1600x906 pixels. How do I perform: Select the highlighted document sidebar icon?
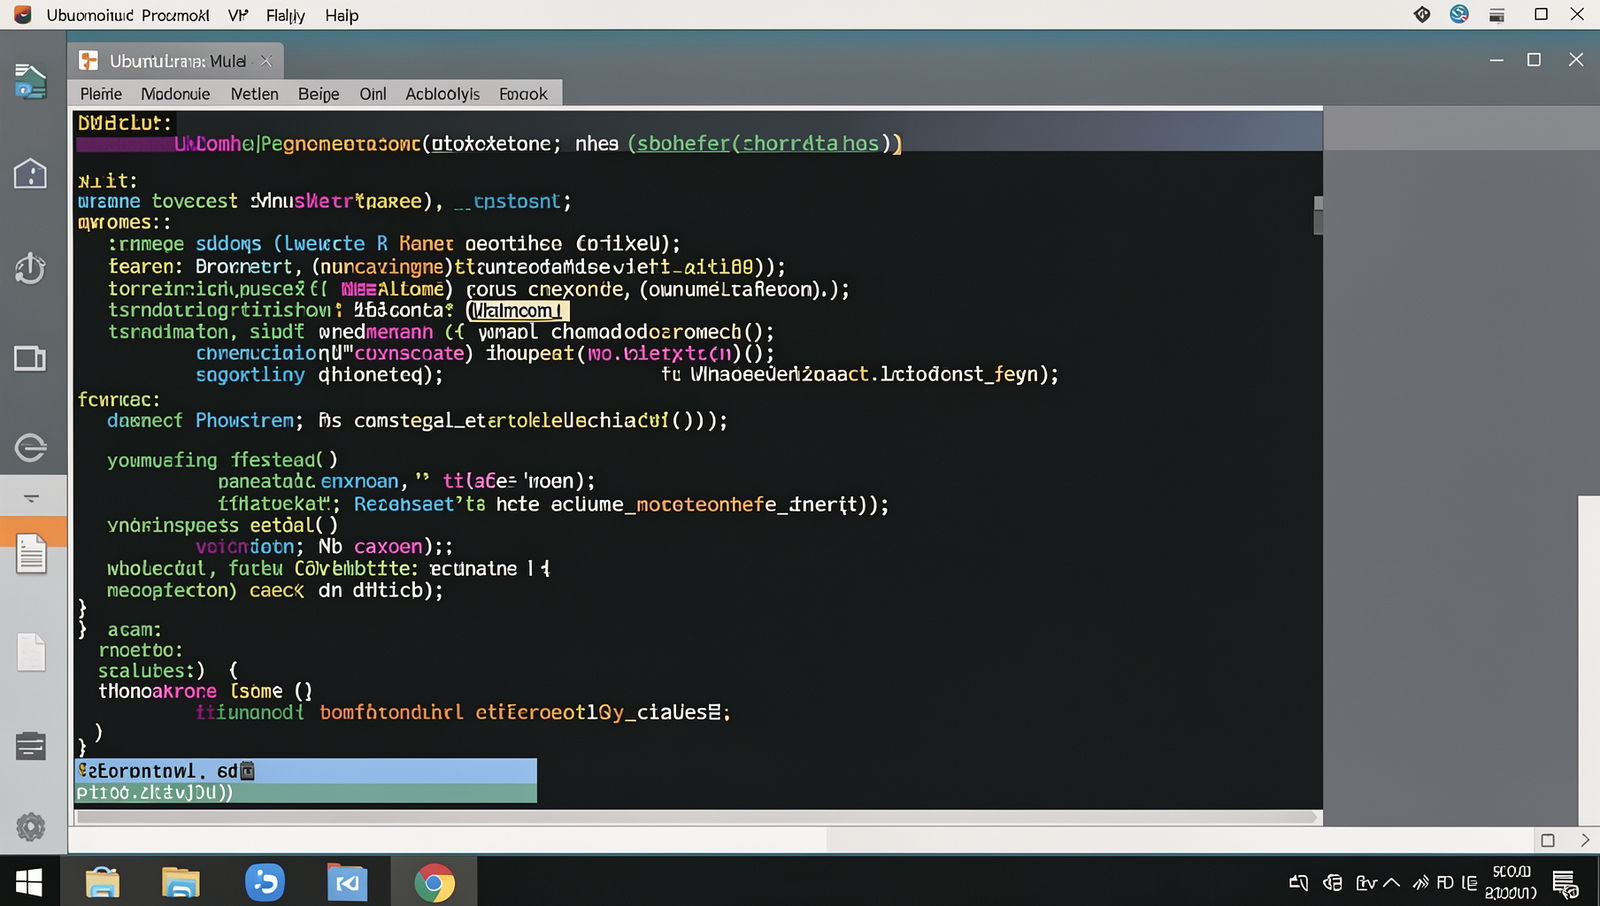tap(32, 553)
